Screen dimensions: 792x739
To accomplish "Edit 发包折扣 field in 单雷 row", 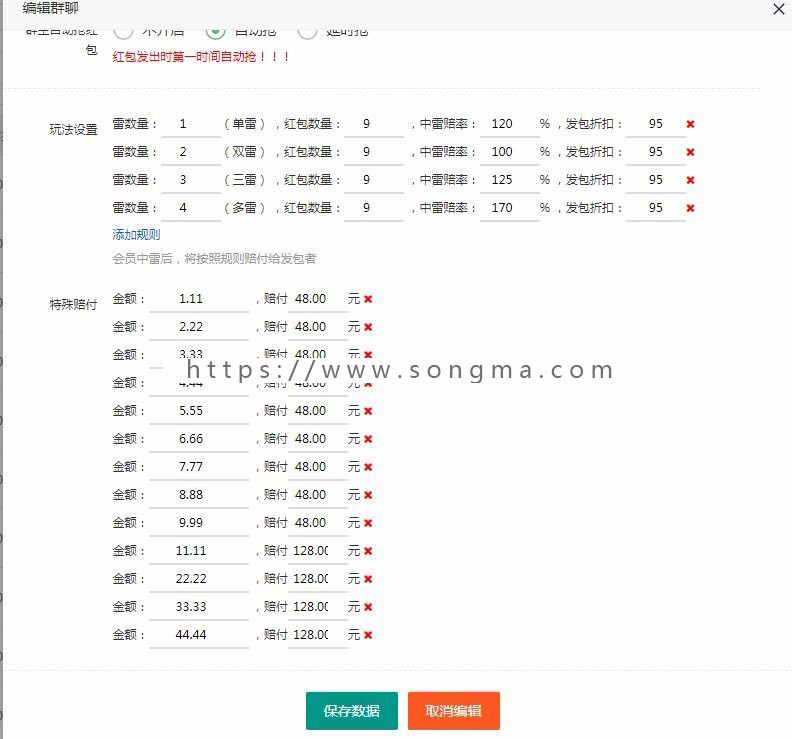I will [656, 124].
